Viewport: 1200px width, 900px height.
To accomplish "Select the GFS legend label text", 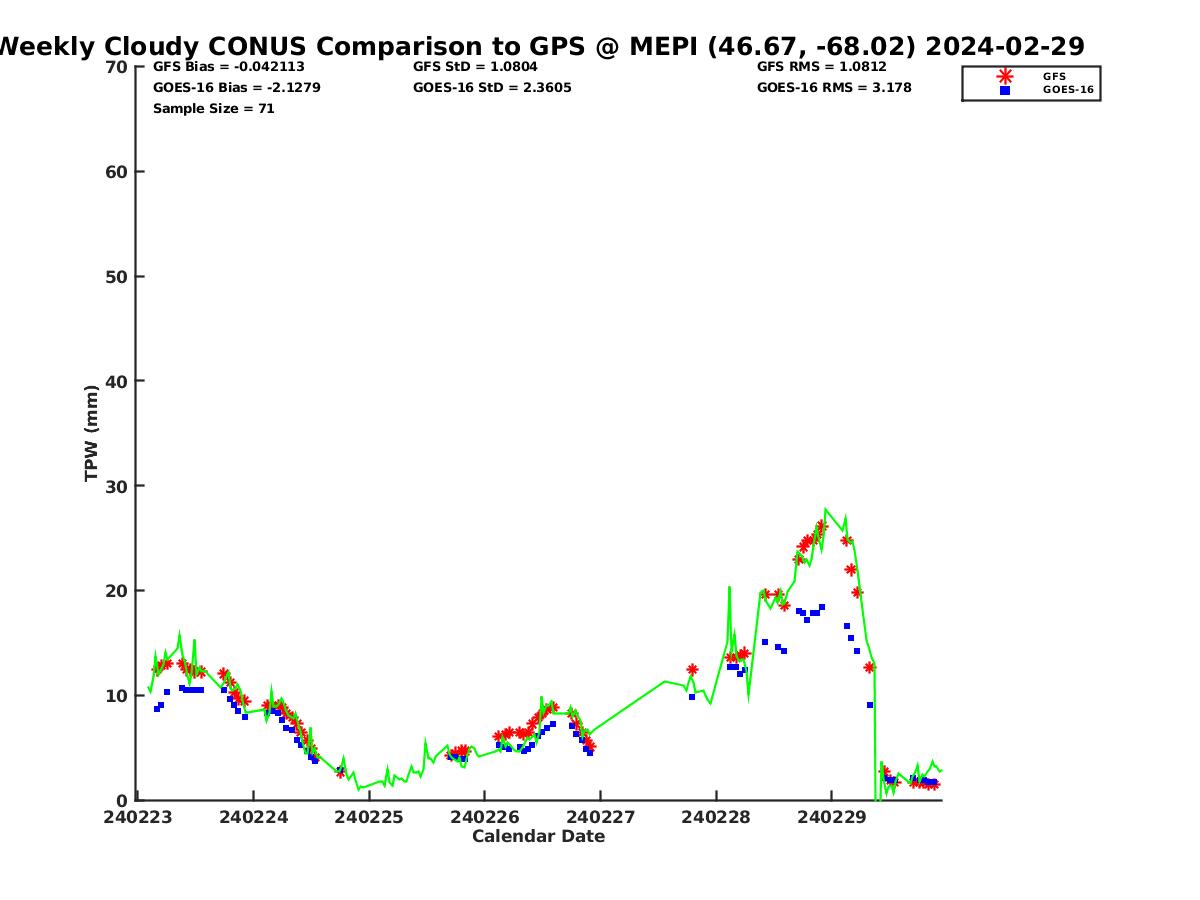I will click(1054, 76).
